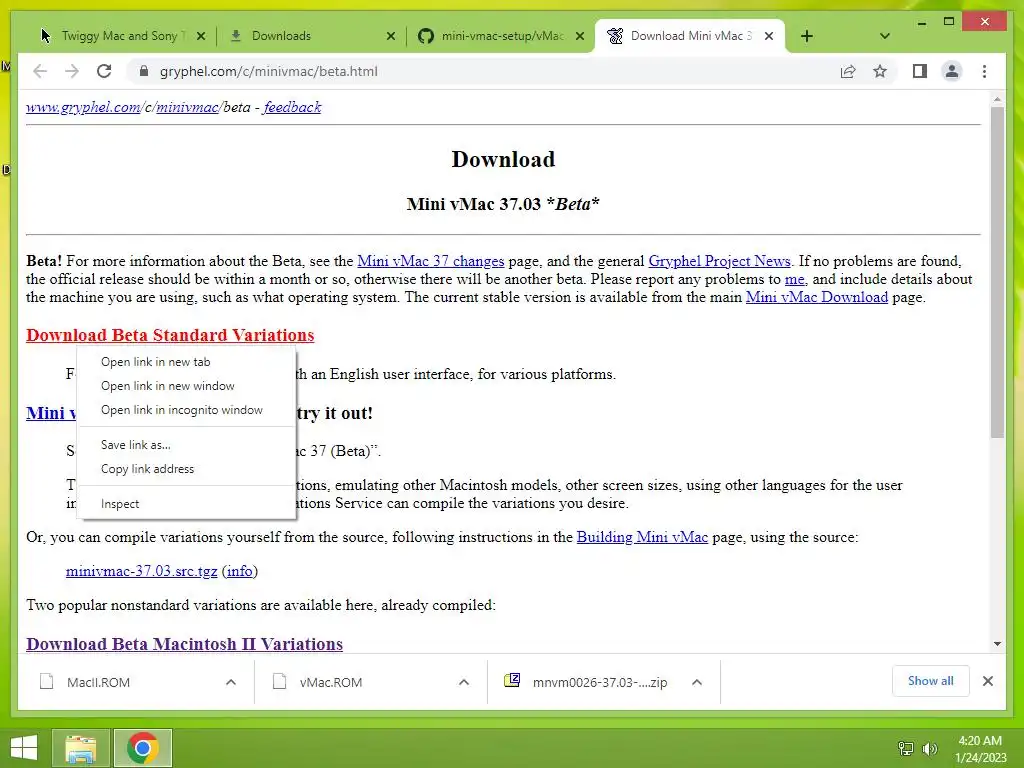The width and height of the screenshot is (1024, 768).
Task: Open Download Beta Standard Variations link
Action: (x=170, y=335)
